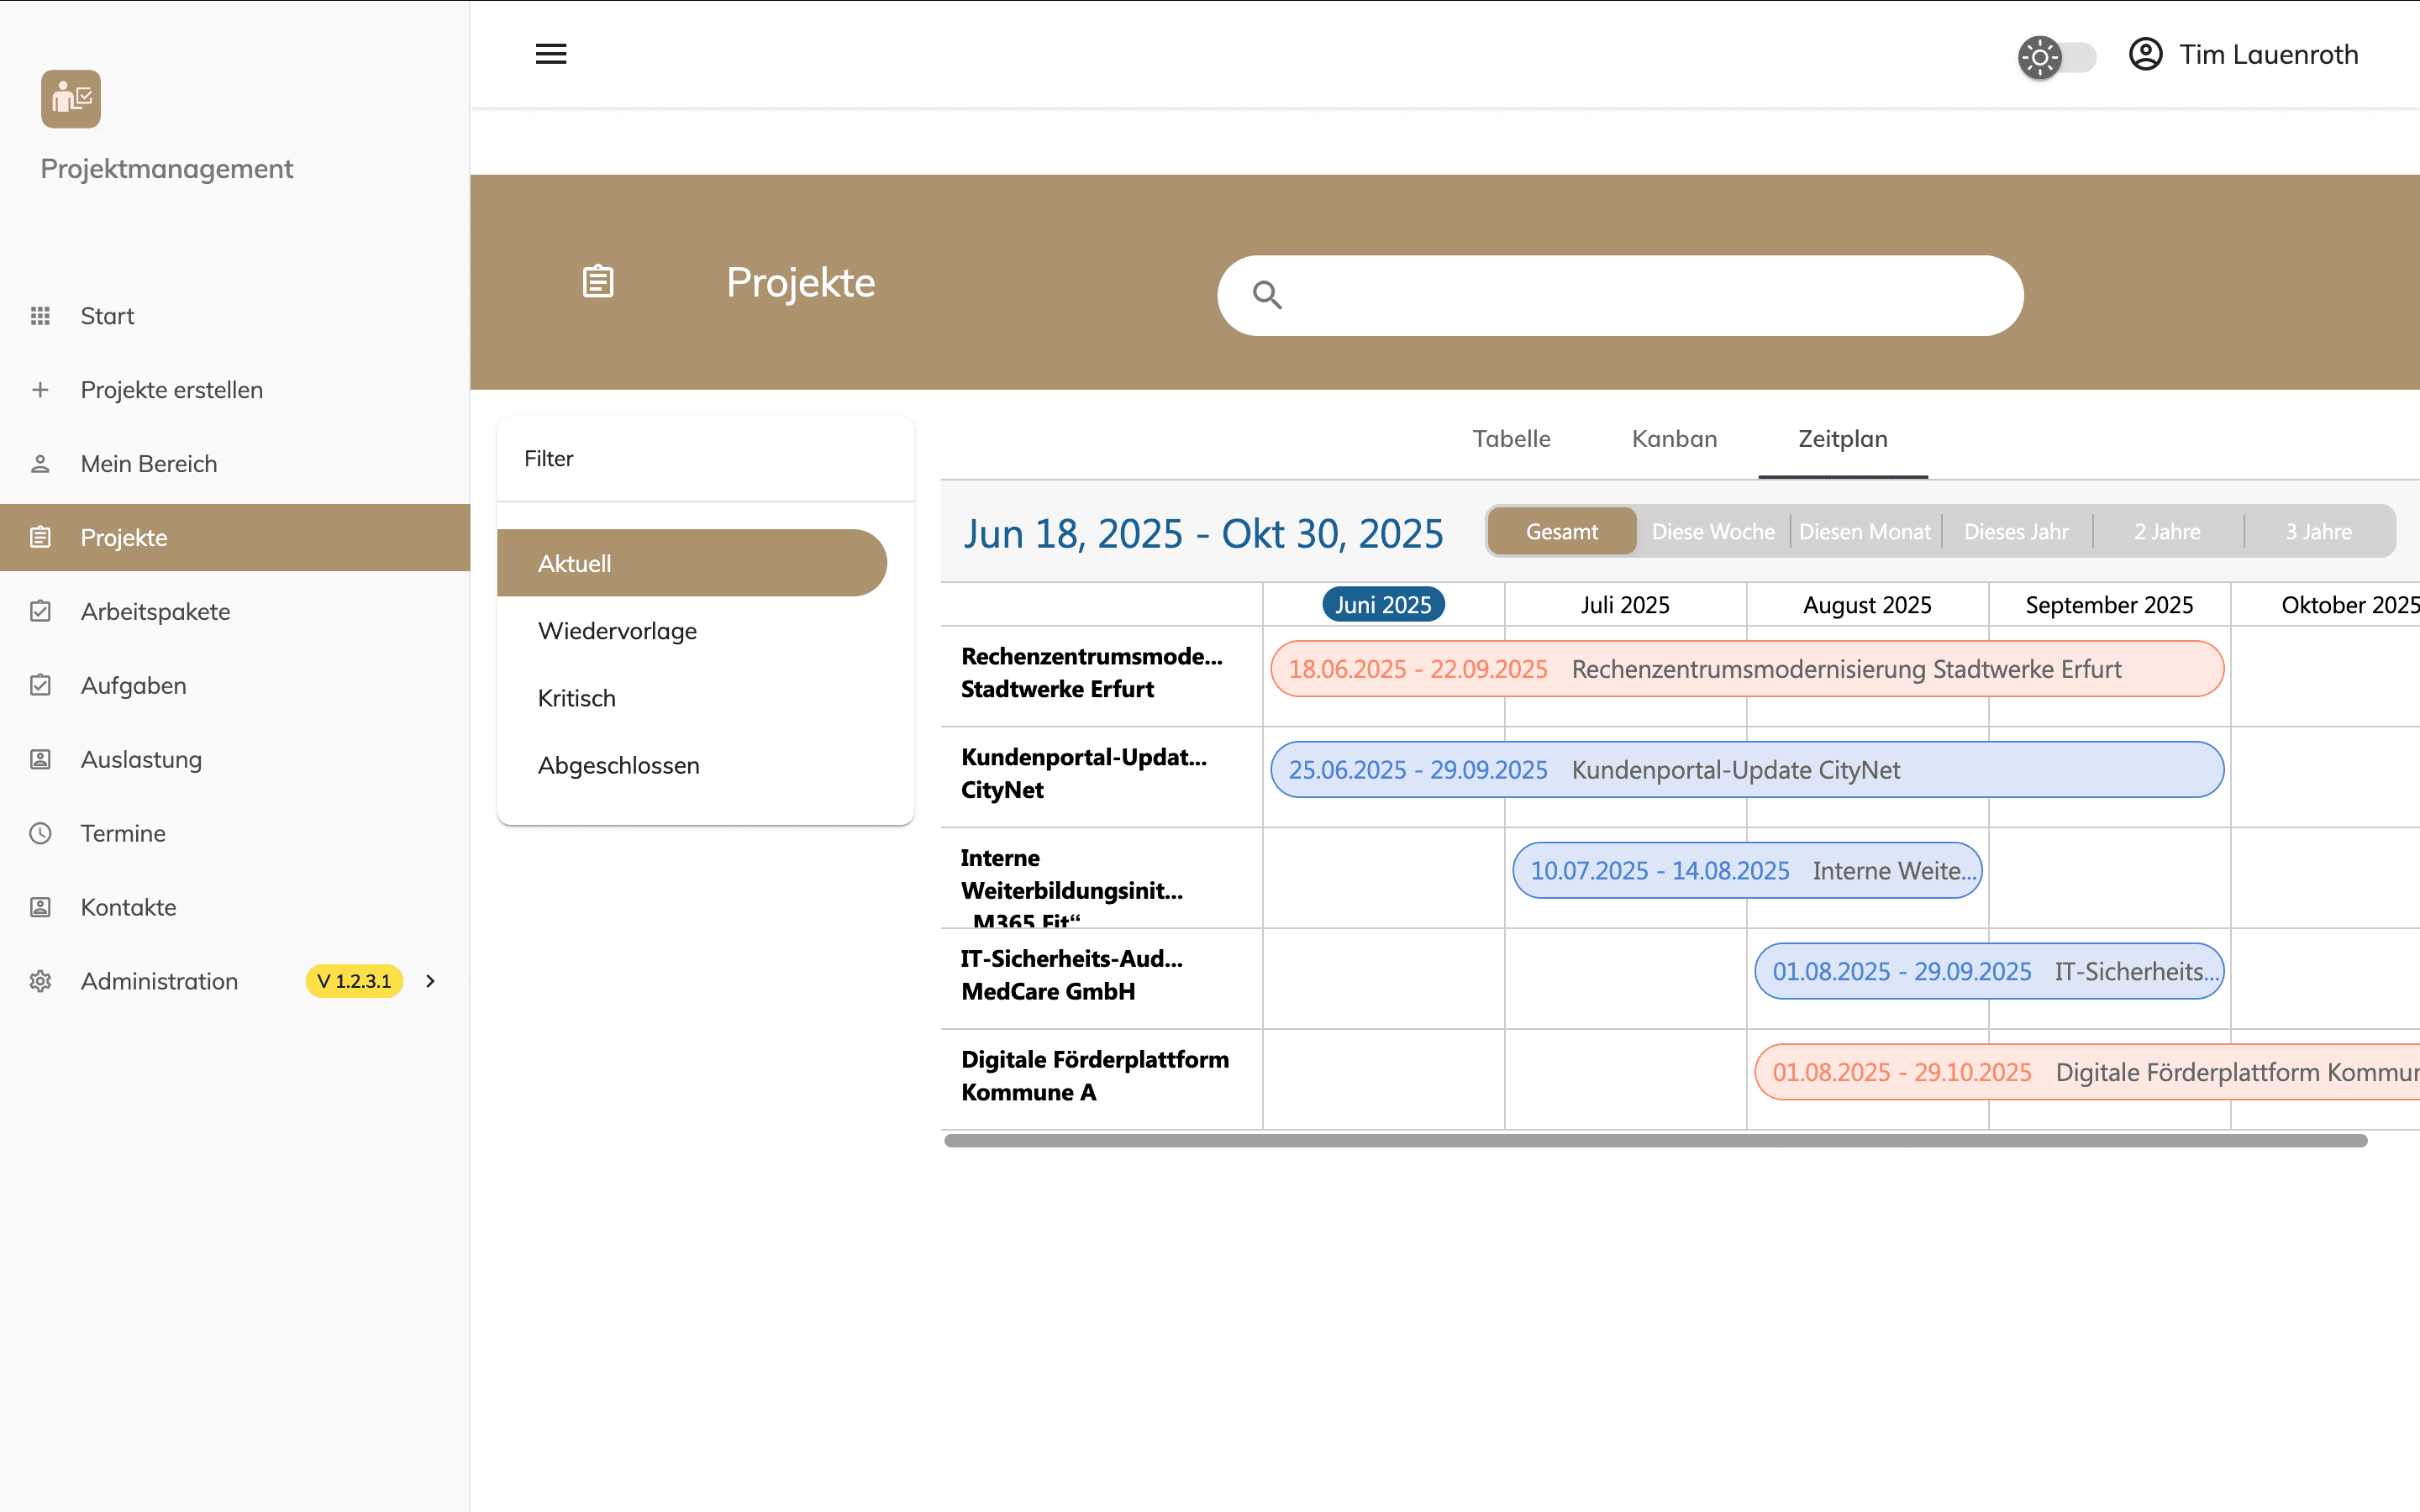Click the gear icon beside Administration

click(x=40, y=981)
